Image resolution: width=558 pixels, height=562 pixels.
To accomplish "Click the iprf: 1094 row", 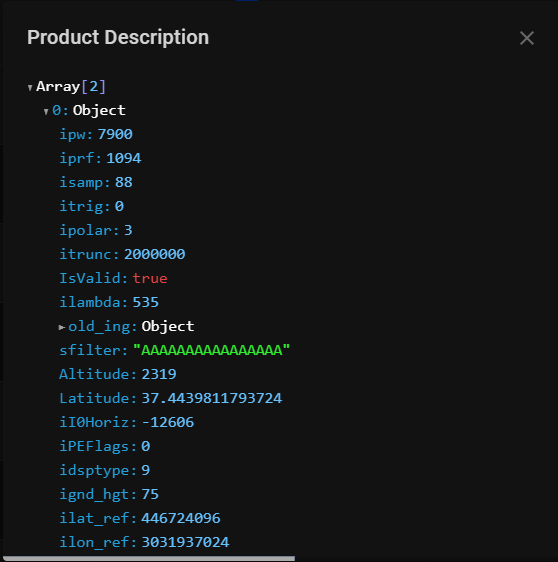I will [x=100, y=158].
